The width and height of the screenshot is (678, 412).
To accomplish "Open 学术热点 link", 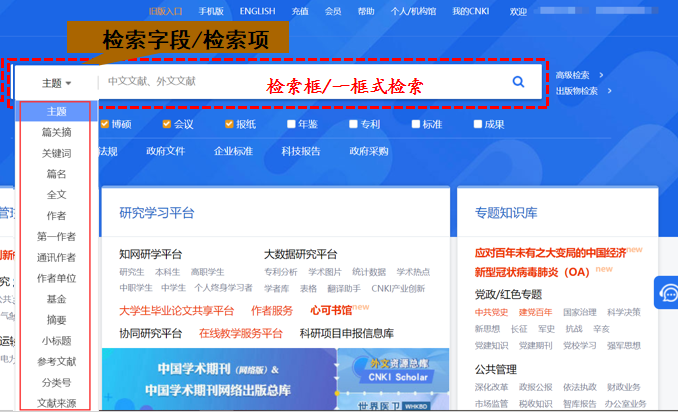I will [413, 272].
